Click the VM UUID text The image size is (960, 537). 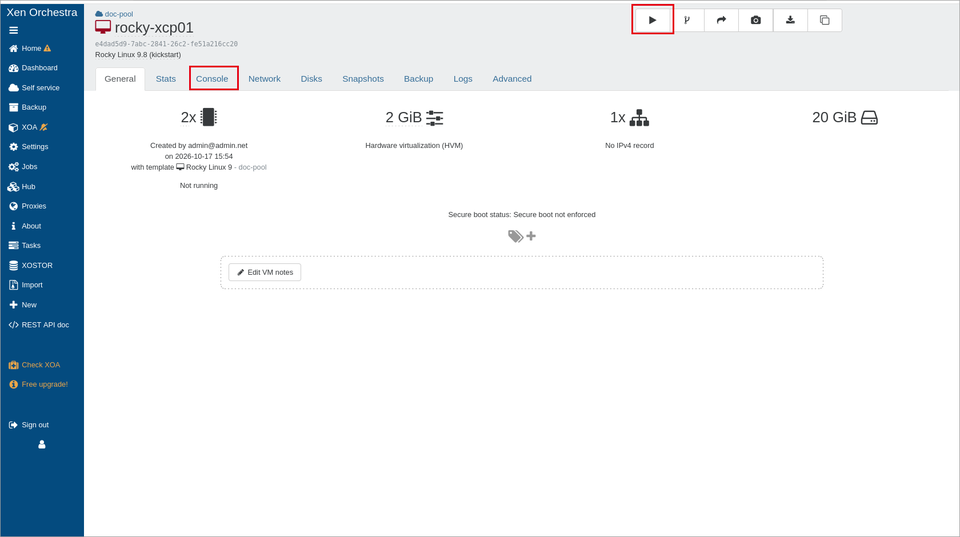[166, 44]
